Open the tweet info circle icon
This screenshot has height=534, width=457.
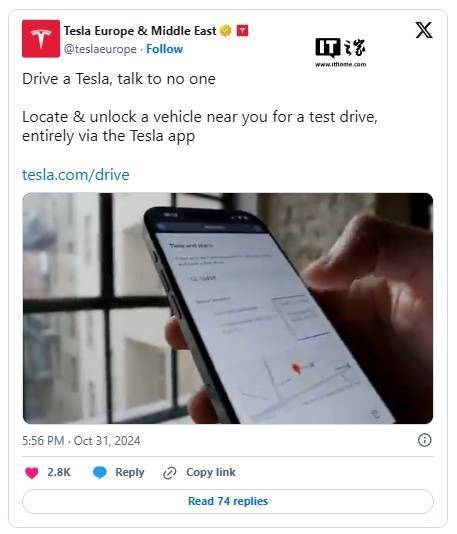424,440
